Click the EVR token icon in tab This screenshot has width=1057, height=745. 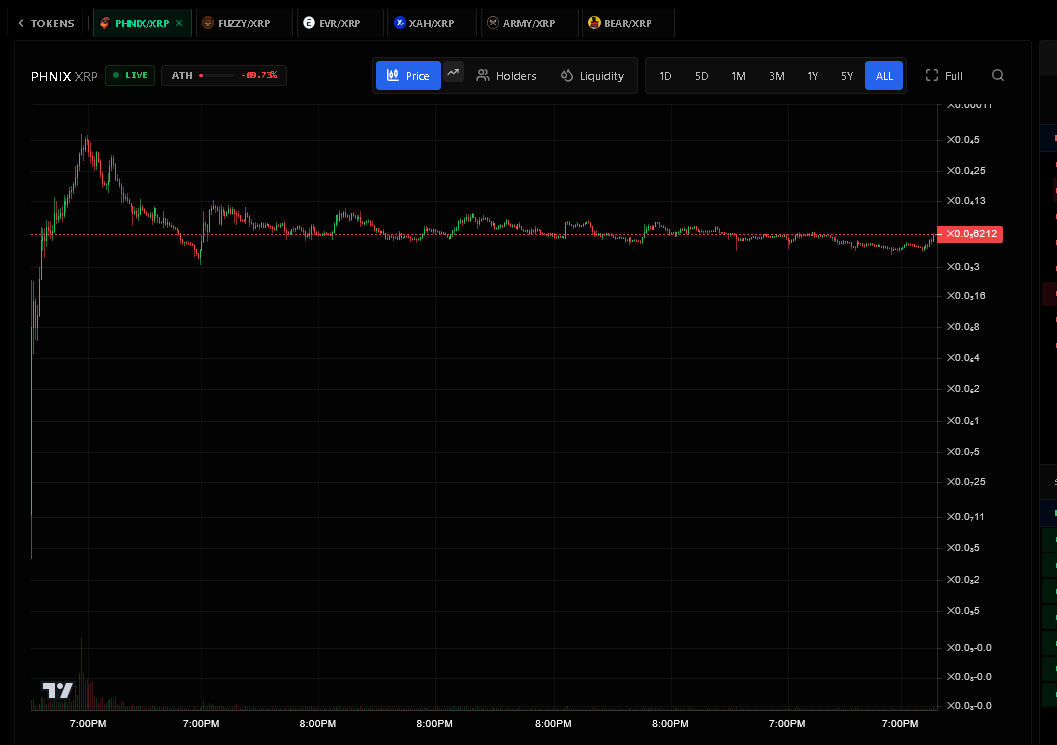click(x=309, y=23)
